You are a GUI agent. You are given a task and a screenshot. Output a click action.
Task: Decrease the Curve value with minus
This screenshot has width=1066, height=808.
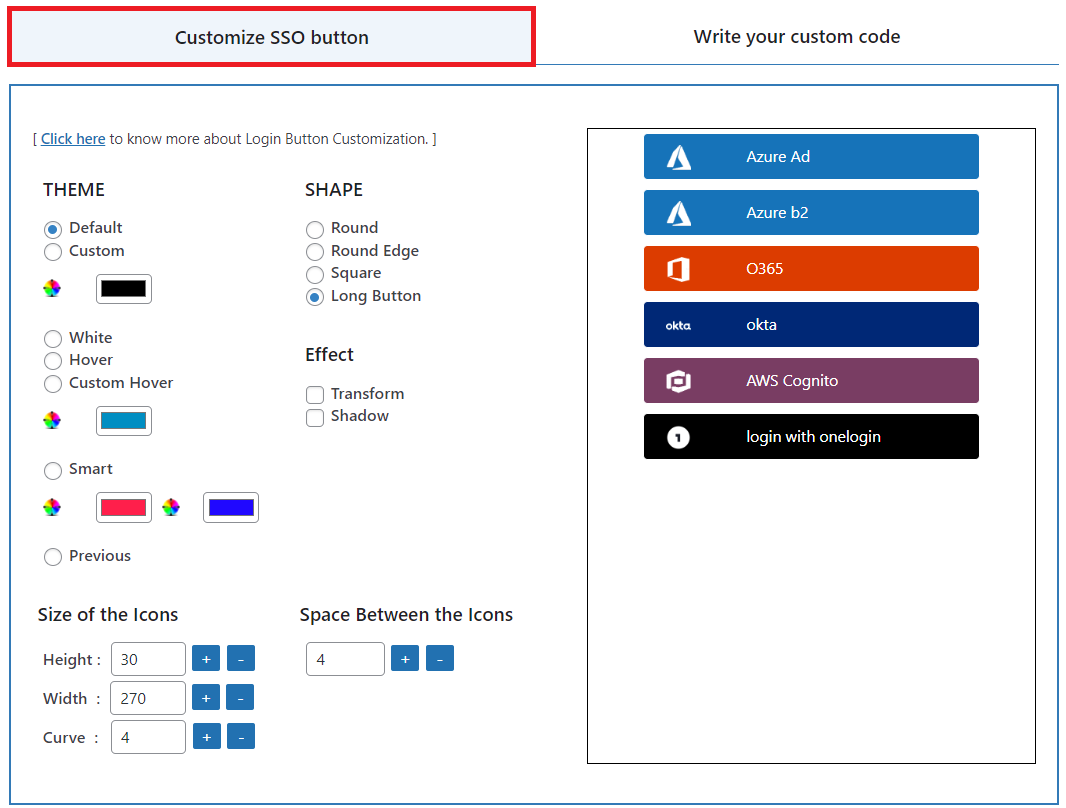pyautogui.click(x=241, y=737)
